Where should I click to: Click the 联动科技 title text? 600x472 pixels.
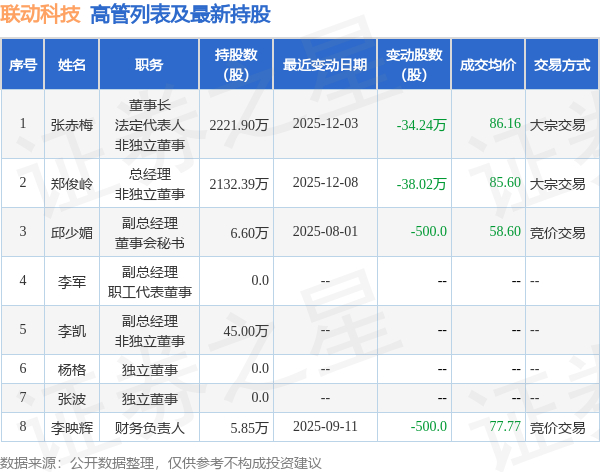40,14
